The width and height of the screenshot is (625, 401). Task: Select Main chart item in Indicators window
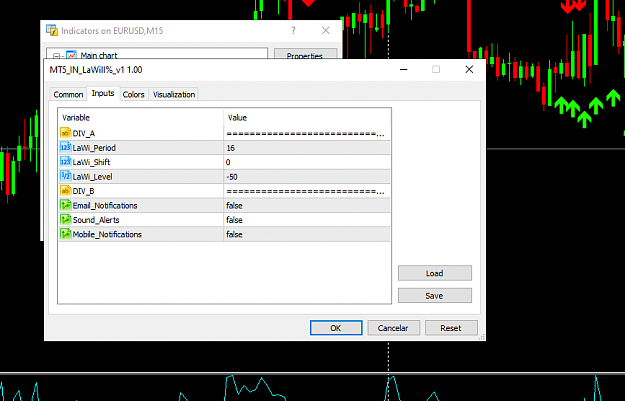[99, 55]
